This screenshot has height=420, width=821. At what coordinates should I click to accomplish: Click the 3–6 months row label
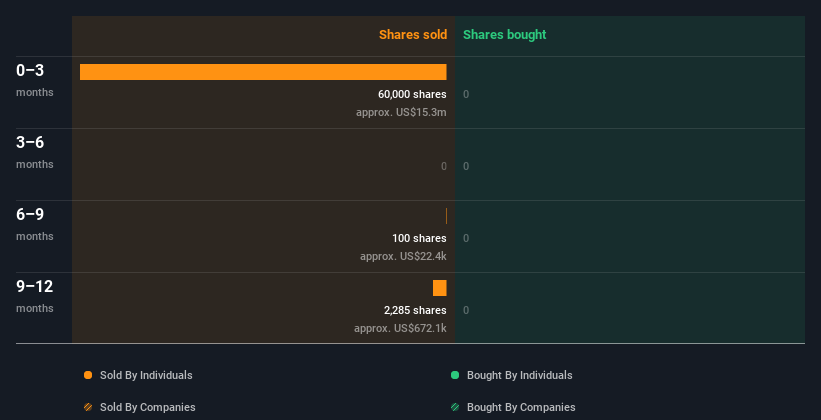tap(35, 152)
